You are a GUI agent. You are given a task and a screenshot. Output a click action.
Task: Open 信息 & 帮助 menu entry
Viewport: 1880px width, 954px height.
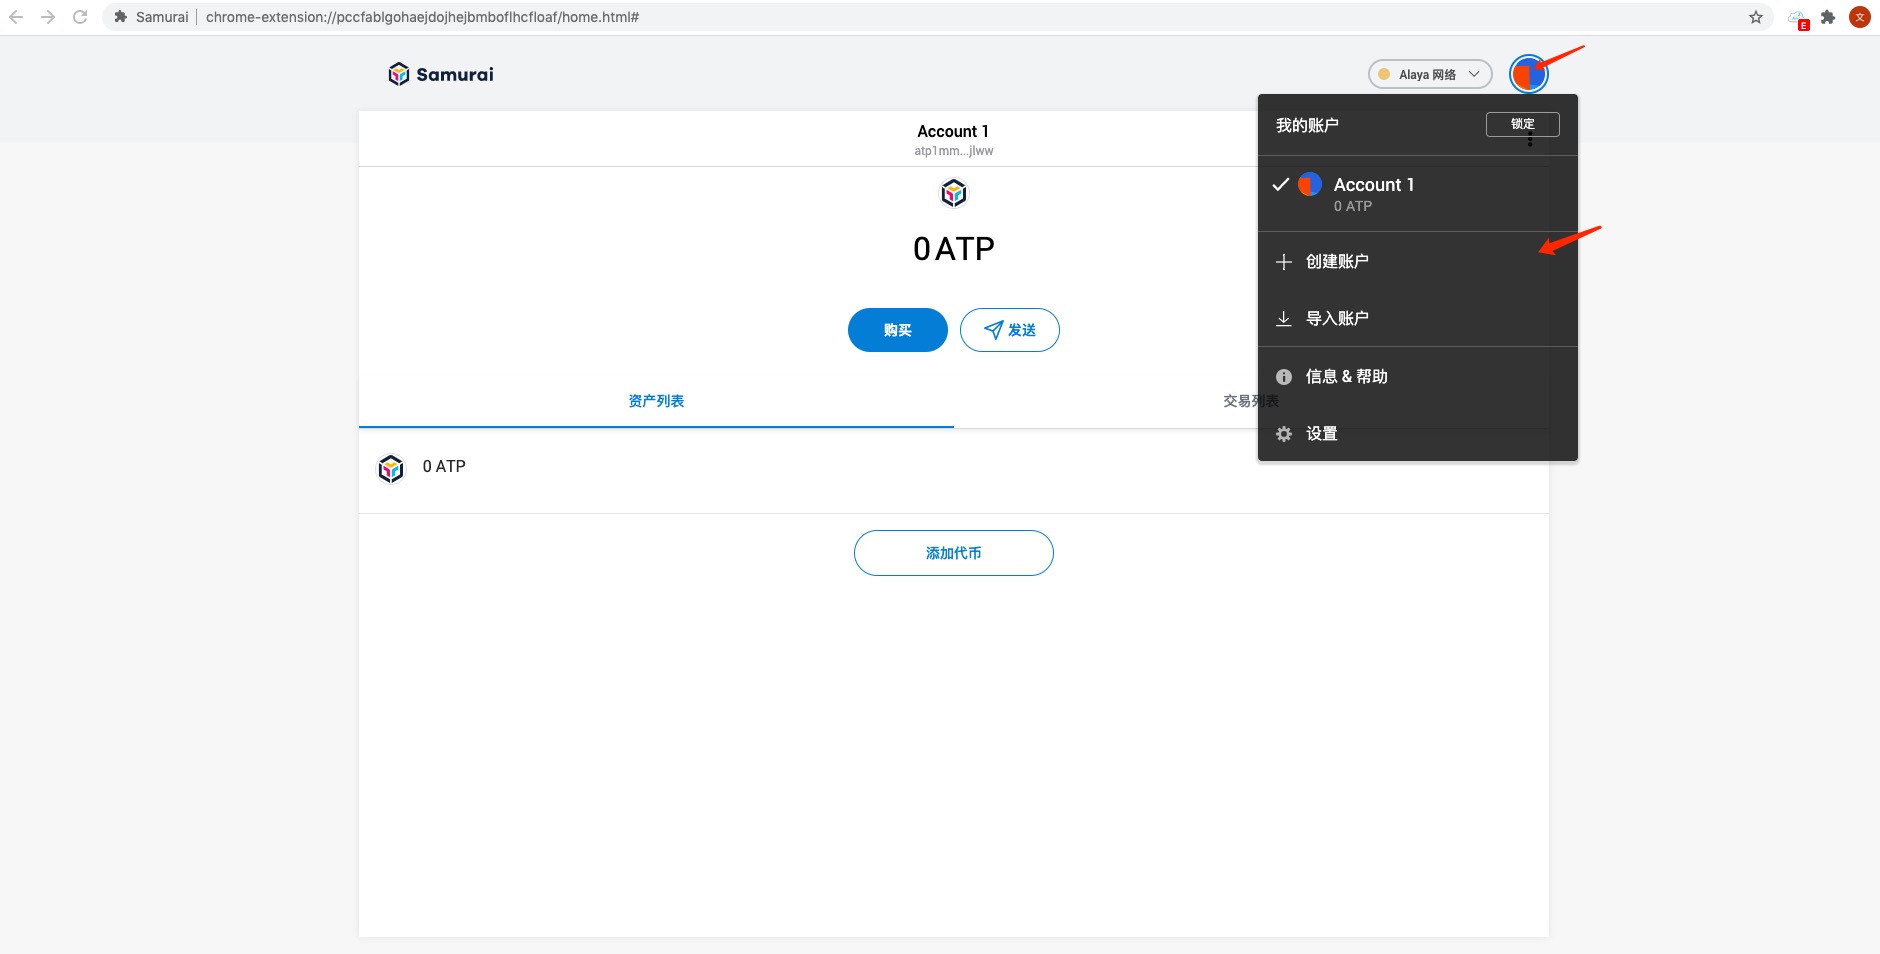1346,376
